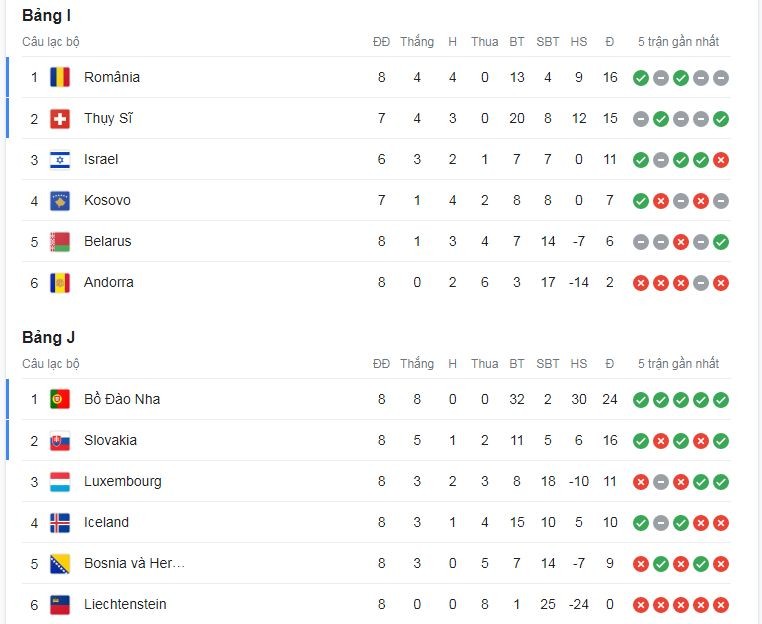The image size is (762, 624).
Task: Open the România team link
Action: [112, 77]
